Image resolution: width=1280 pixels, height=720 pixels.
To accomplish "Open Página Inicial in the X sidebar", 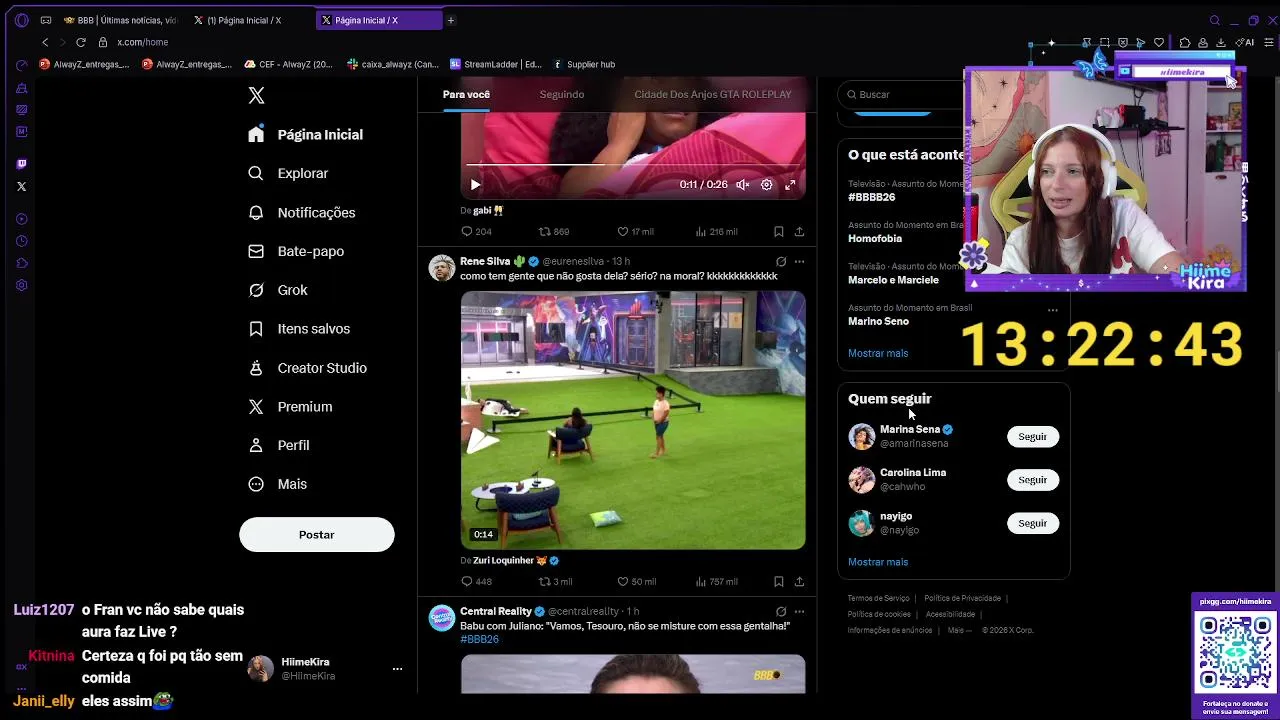I will tap(306, 134).
